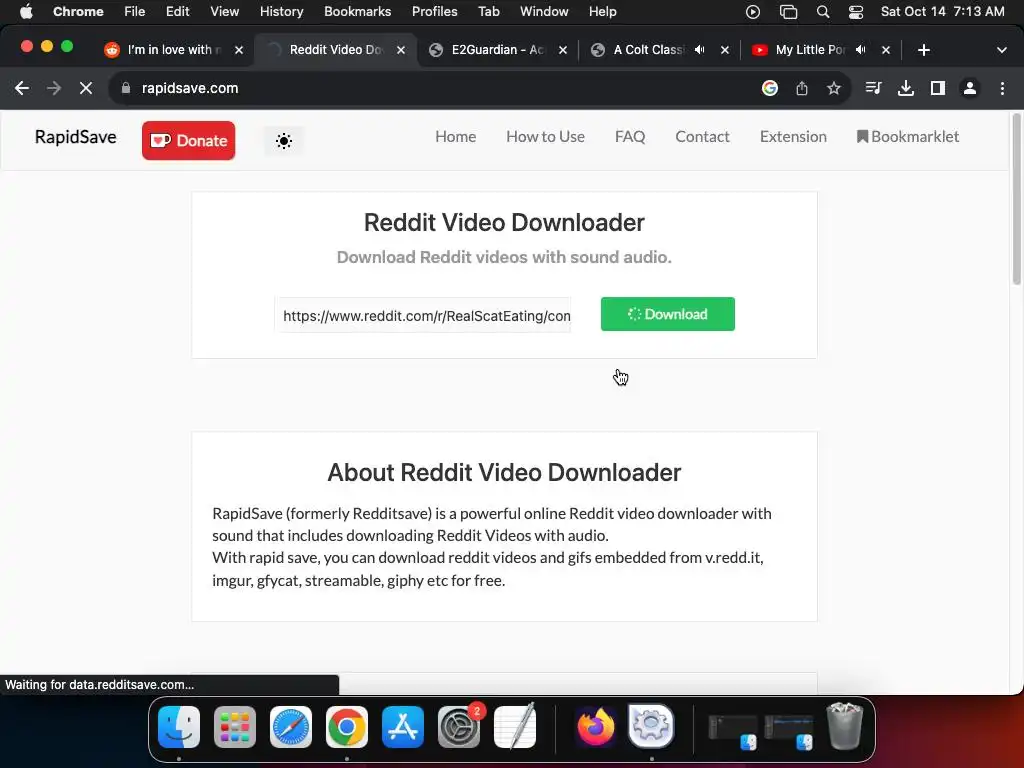The width and height of the screenshot is (1024, 768).
Task: Open the Chrome three-dot menu
Action: (1002, 88)
